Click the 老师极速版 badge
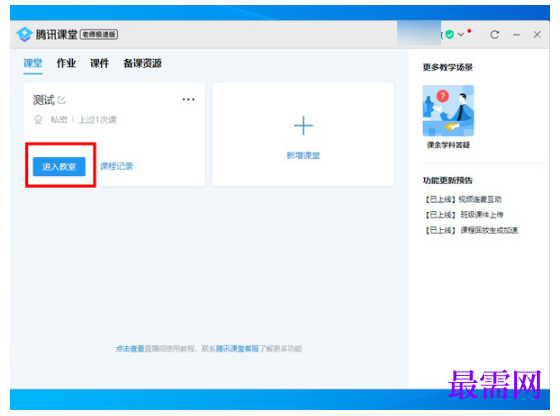560x416 pixels. [99, 34]
